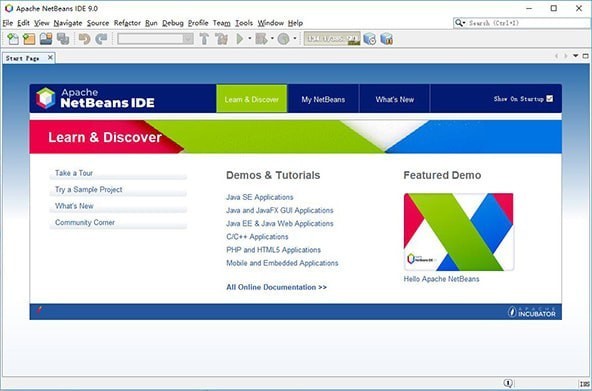Screen dimensions: 592x391
Task: Close the Start Page tab
Action: pos(50,58)
